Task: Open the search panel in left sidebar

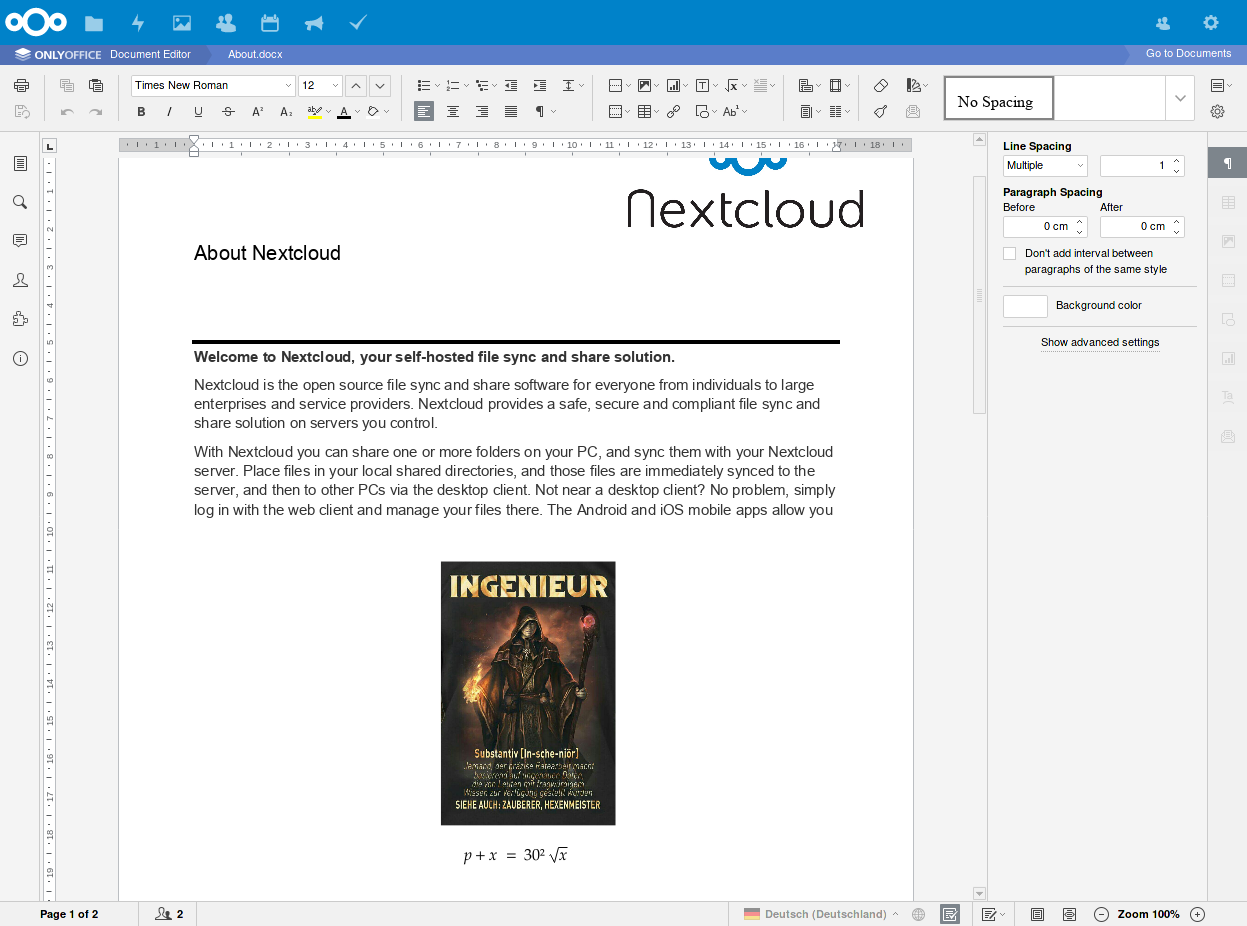Action: 20,202
